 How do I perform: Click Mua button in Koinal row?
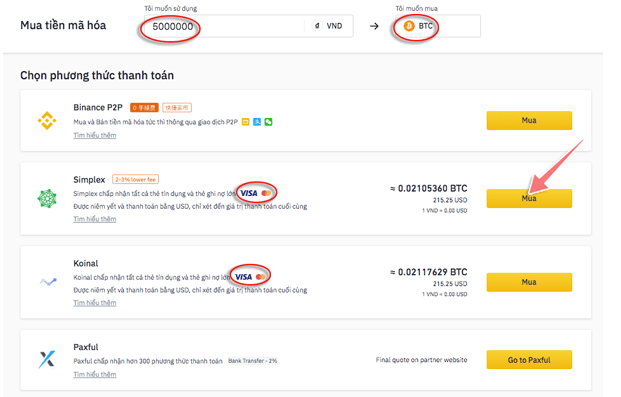(x=529, y=282)
